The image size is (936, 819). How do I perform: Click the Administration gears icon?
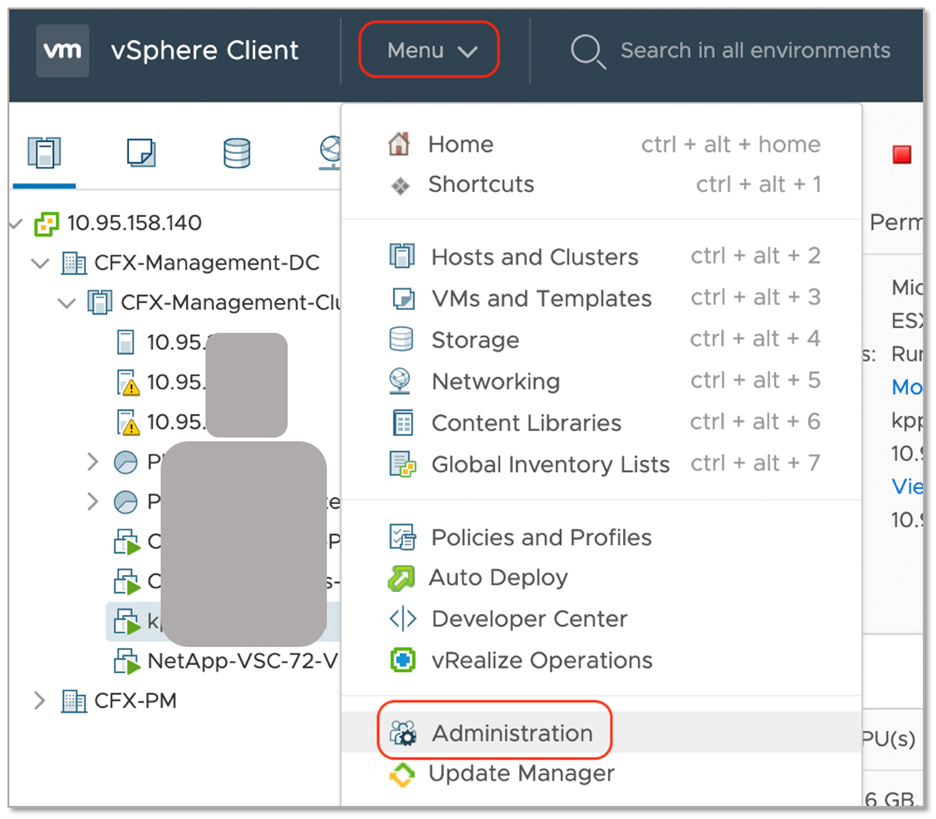(x=401, y=732)
